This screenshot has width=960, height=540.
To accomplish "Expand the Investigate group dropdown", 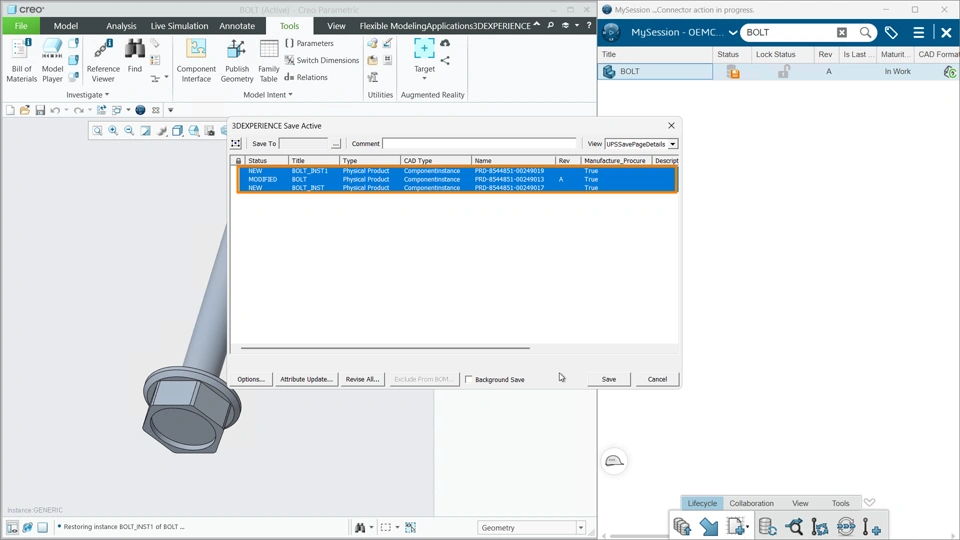I will [x=88, y=95].
